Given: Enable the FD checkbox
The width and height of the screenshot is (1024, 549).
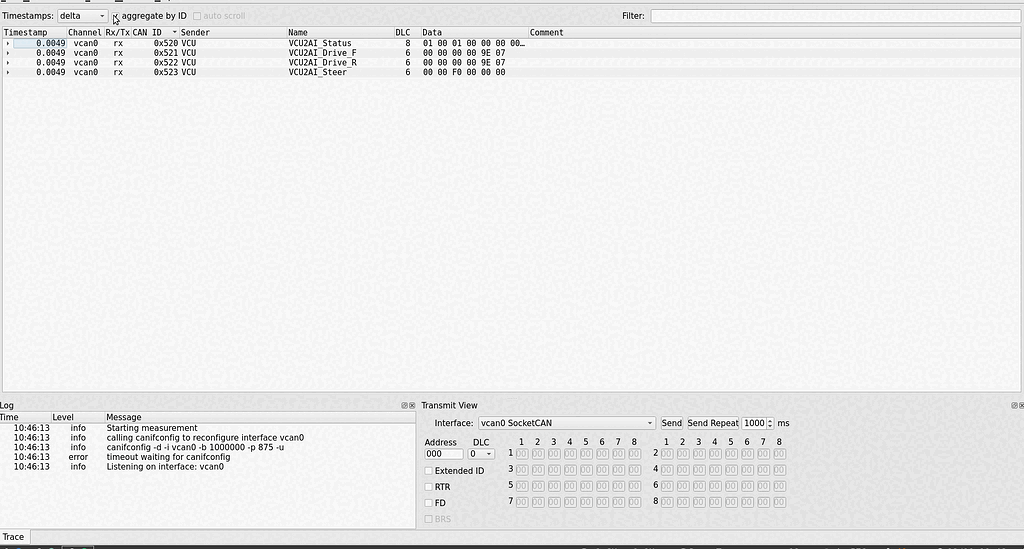Looking at the screenshot, I should (x=429, y=503).
